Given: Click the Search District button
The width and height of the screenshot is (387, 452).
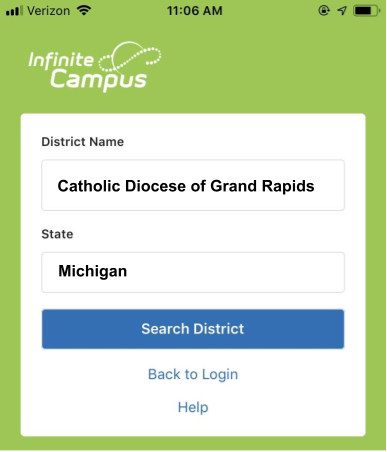Looking at the screenshot, I should pos(193,329).
